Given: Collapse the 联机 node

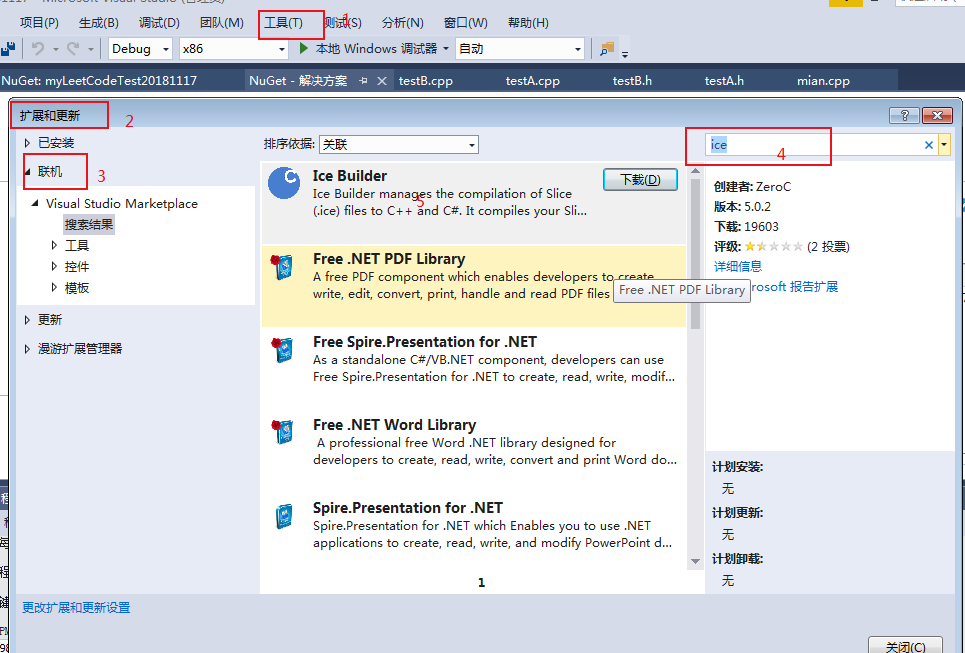Looking at the screenshot, I should tap(28, 172).
